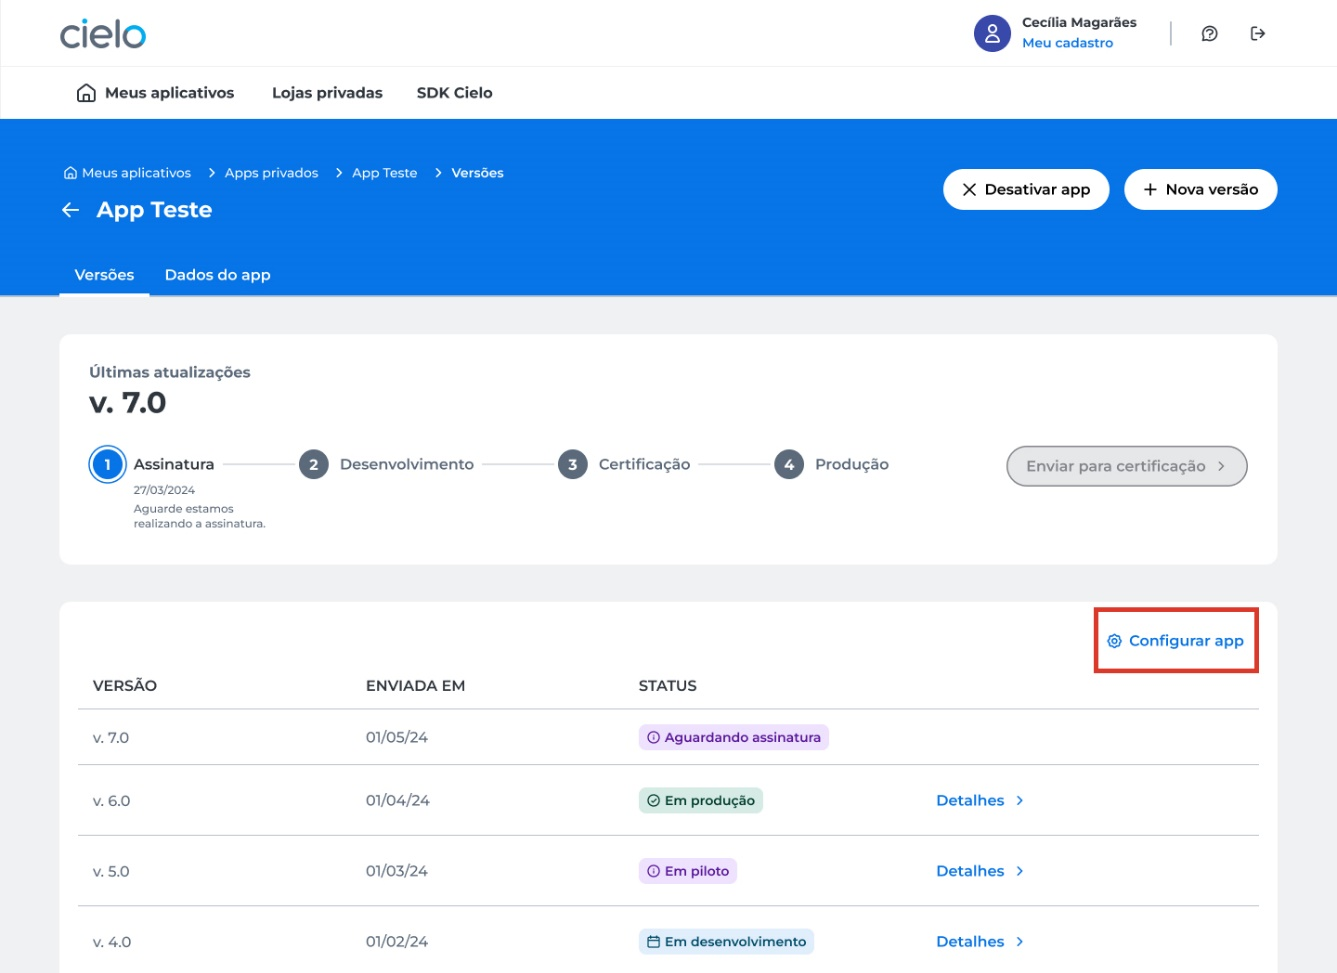This screenshot has width=1337, height=973.
Task: Click the logout icon
Action: 1258,34
